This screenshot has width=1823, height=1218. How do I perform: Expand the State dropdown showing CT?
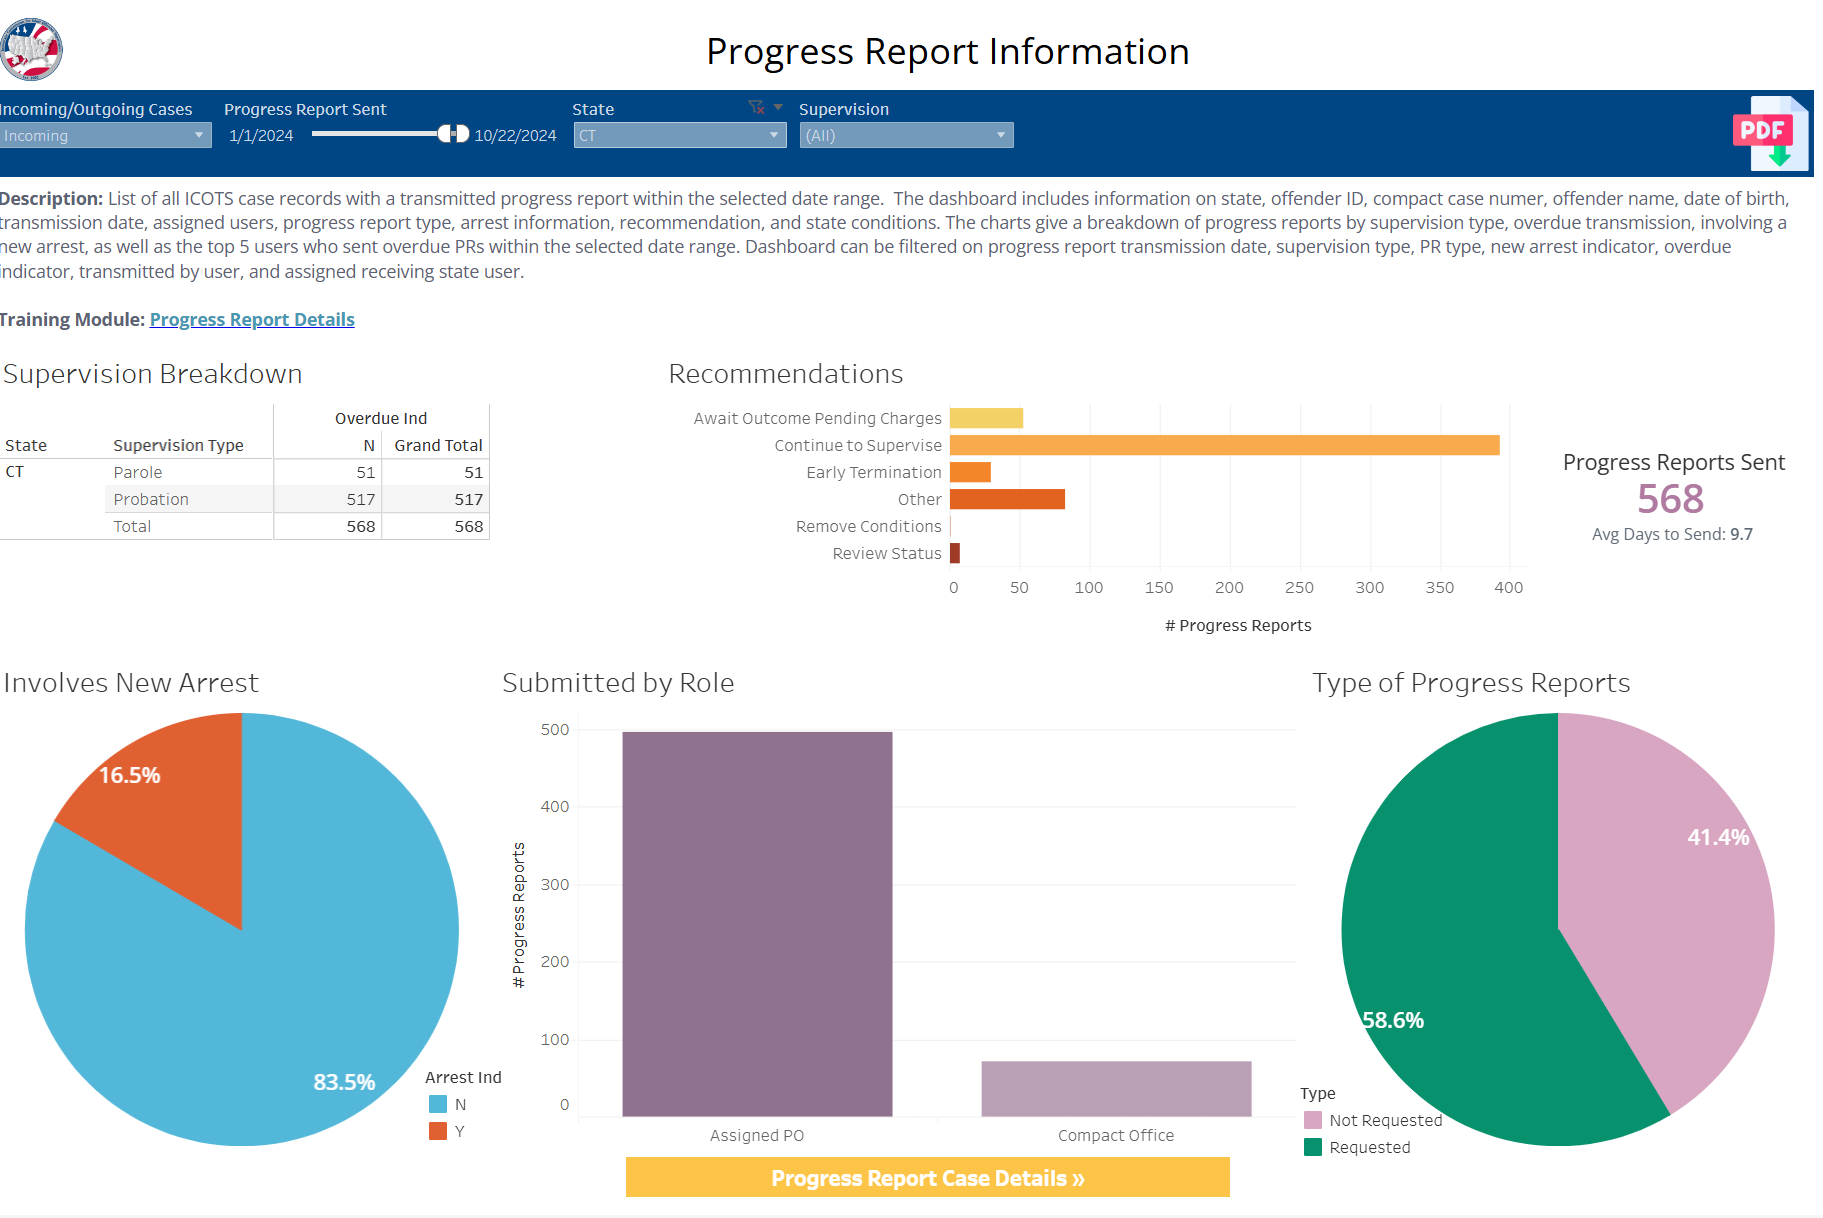679,136
